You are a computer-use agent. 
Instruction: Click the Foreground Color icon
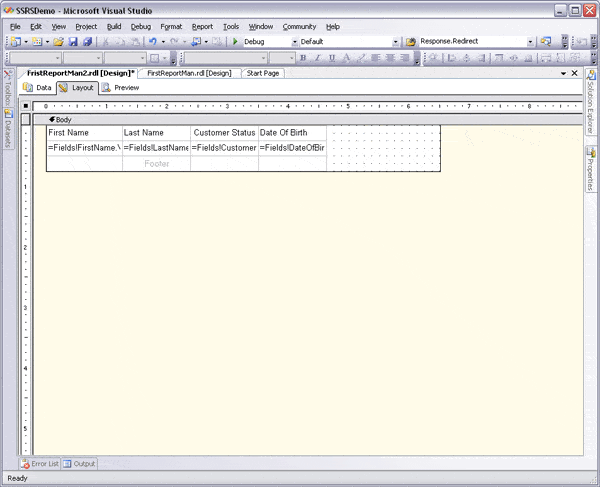pyautogui.click(x=346, y=58)
